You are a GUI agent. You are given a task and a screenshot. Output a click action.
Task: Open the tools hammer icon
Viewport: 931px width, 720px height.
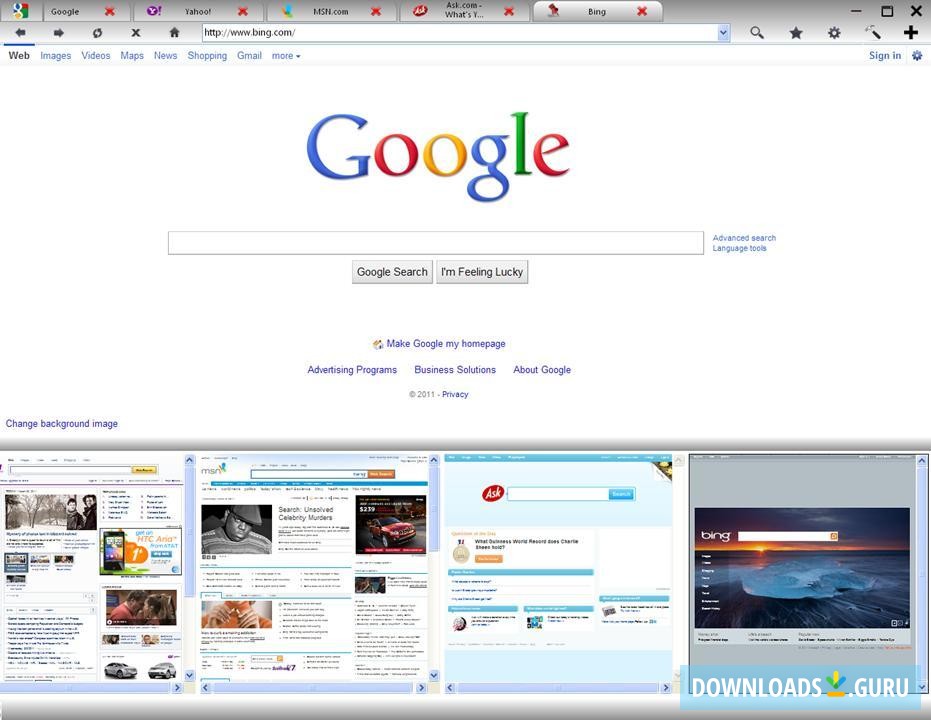coord(873,32)
